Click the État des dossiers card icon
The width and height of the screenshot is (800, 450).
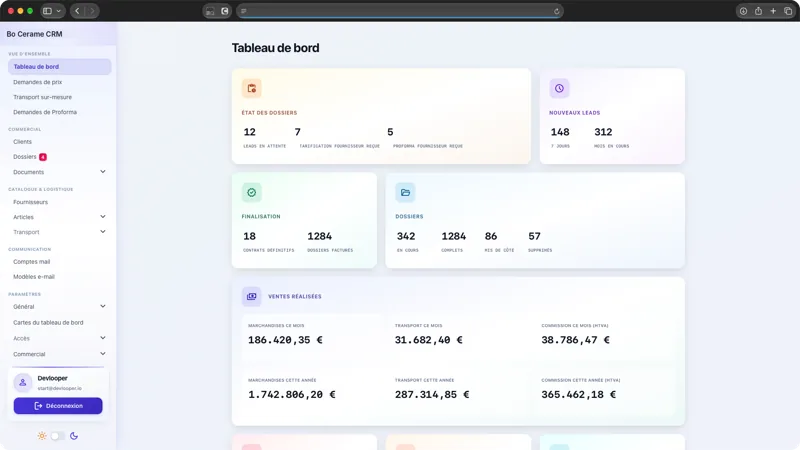pyautogui.click(x=252, y=88)
